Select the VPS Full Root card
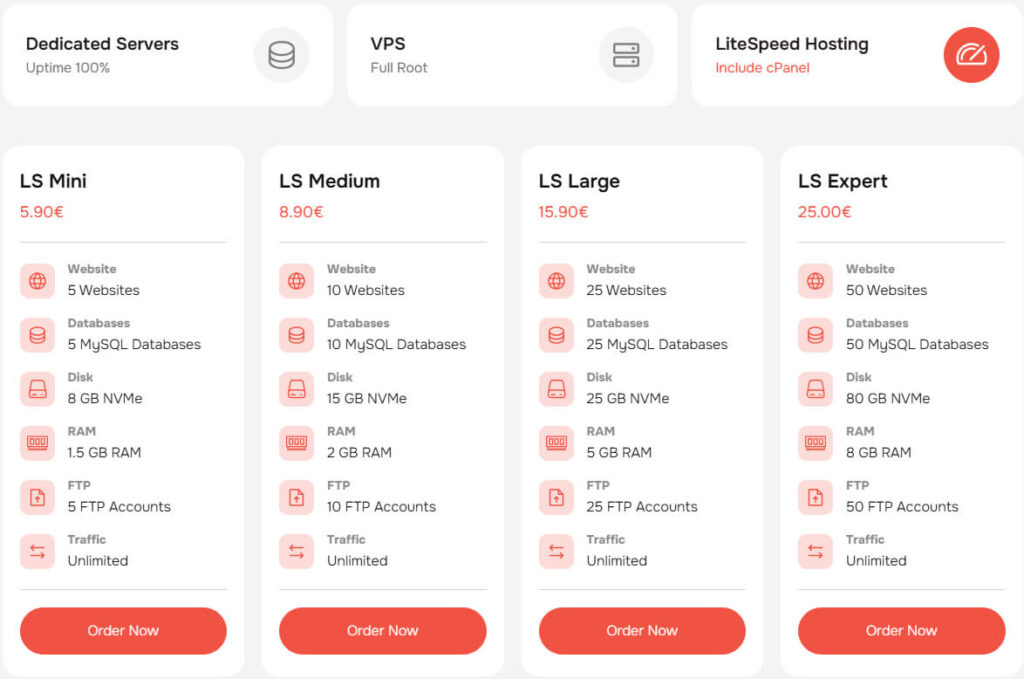This screenshot has height=679, width=1024. point(512,55)
